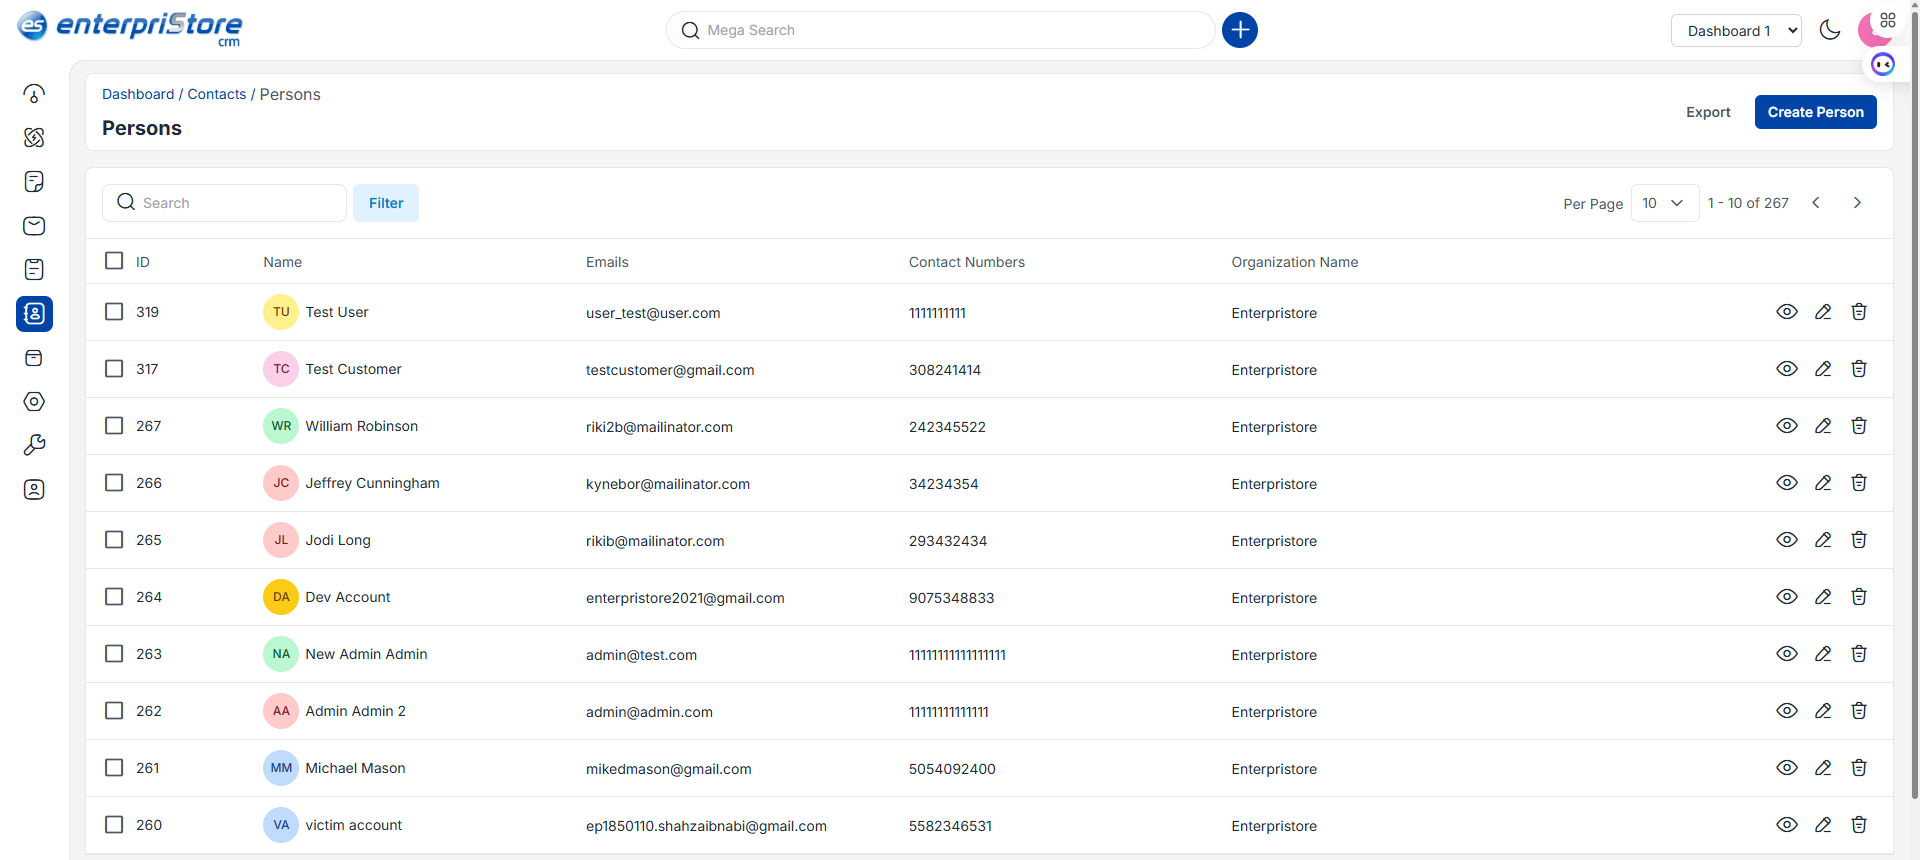This screenshot has width=1920, height=860.
Task: Delete Test Customer with trash icon
Action: coord(1859,369)
